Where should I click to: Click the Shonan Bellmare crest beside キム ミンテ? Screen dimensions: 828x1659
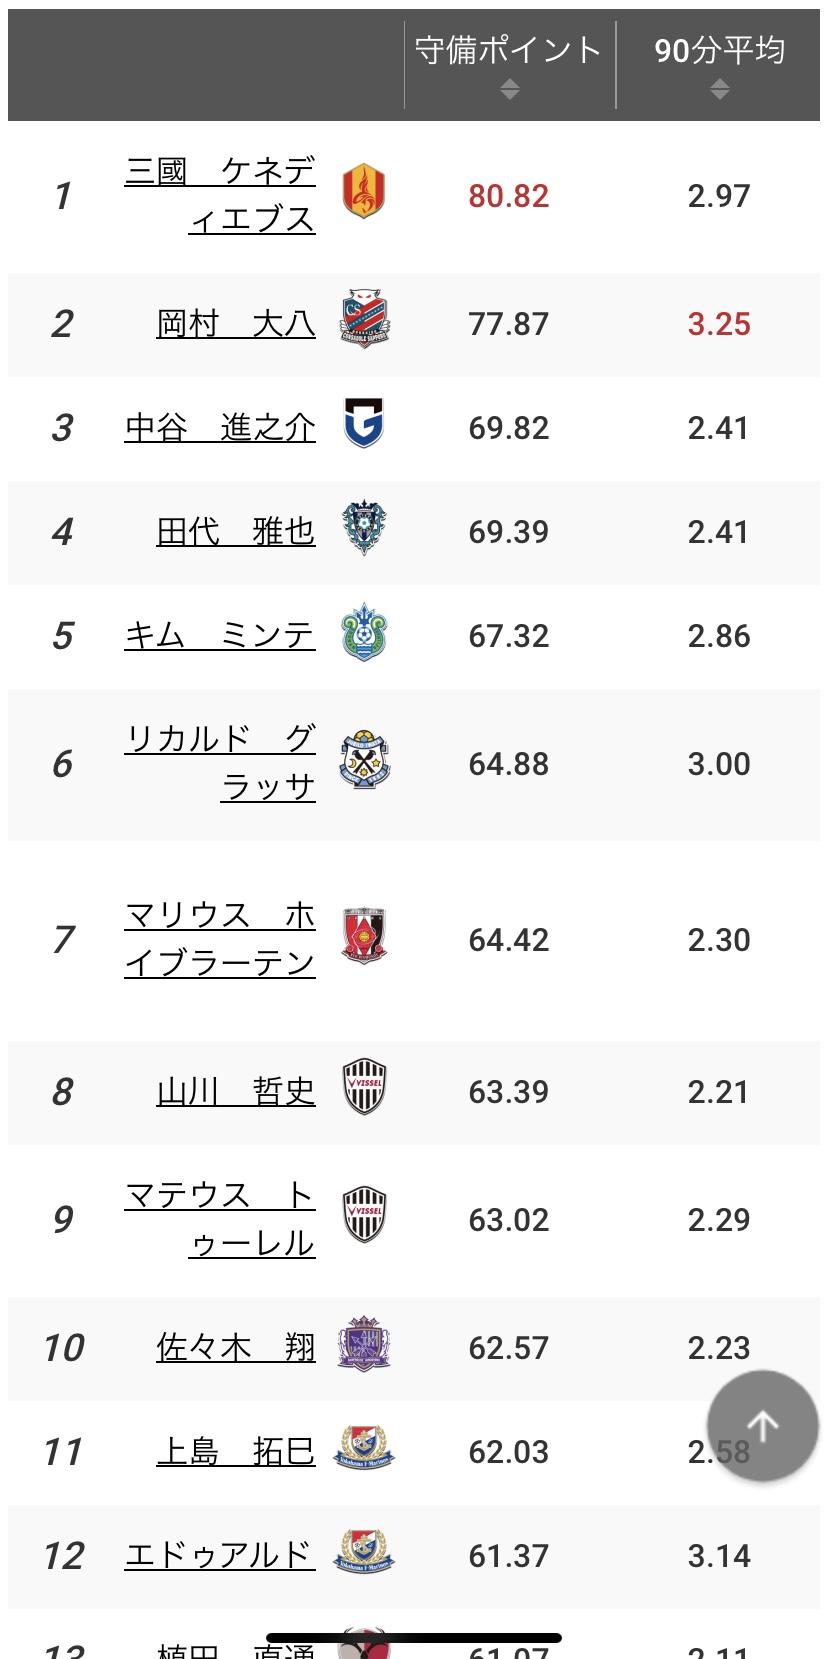point(364,632)
